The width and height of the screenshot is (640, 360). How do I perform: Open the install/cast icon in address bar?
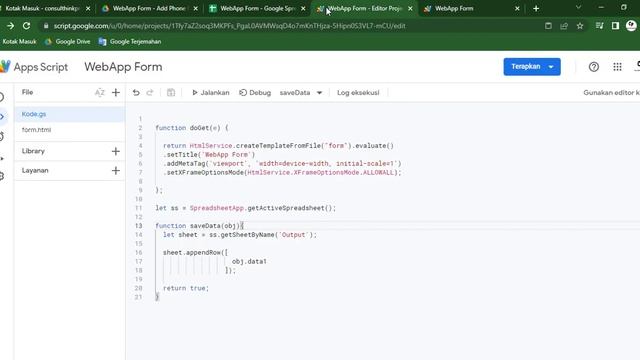pos(548,26)
